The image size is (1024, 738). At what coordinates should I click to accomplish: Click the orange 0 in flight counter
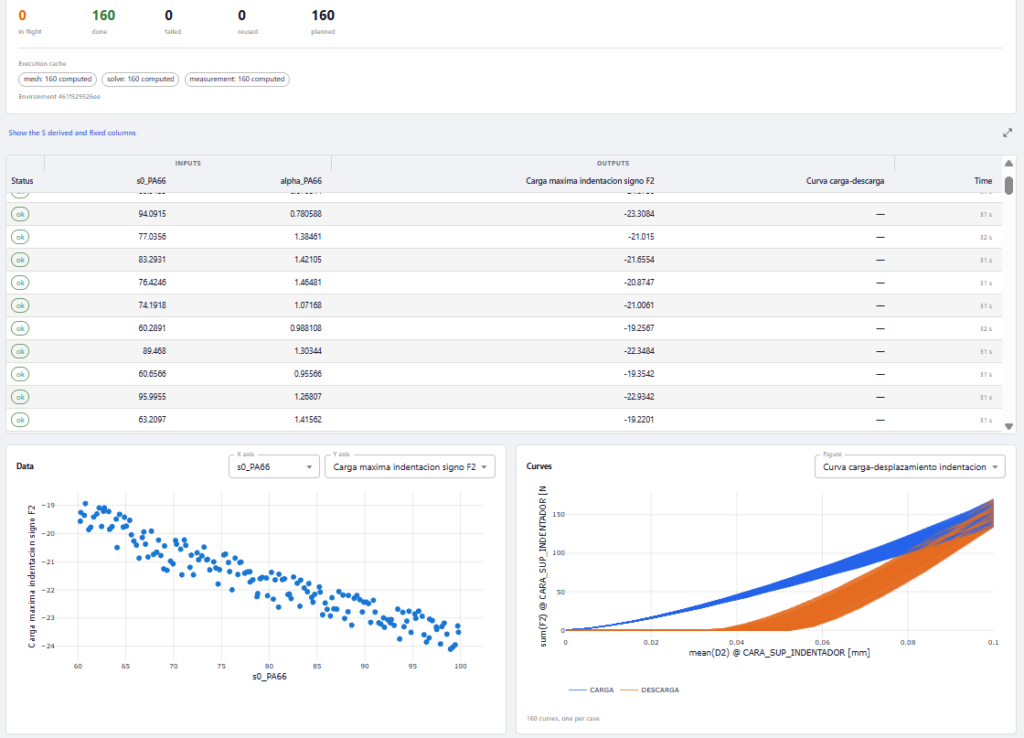coord(22,16)
